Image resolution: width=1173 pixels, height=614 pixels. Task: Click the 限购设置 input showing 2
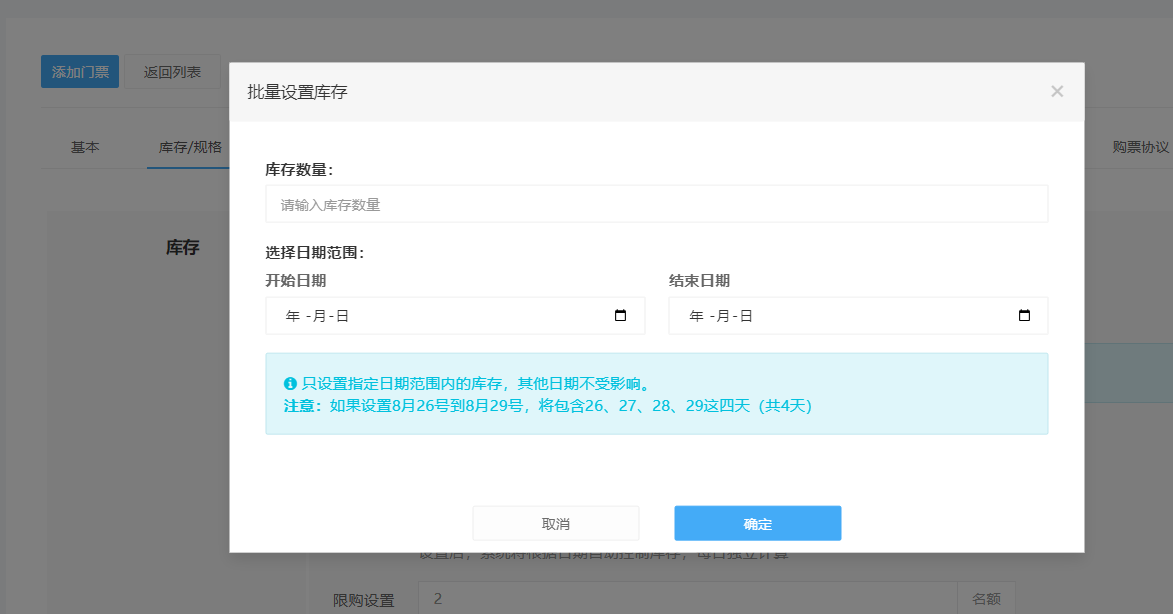(687, 599)
